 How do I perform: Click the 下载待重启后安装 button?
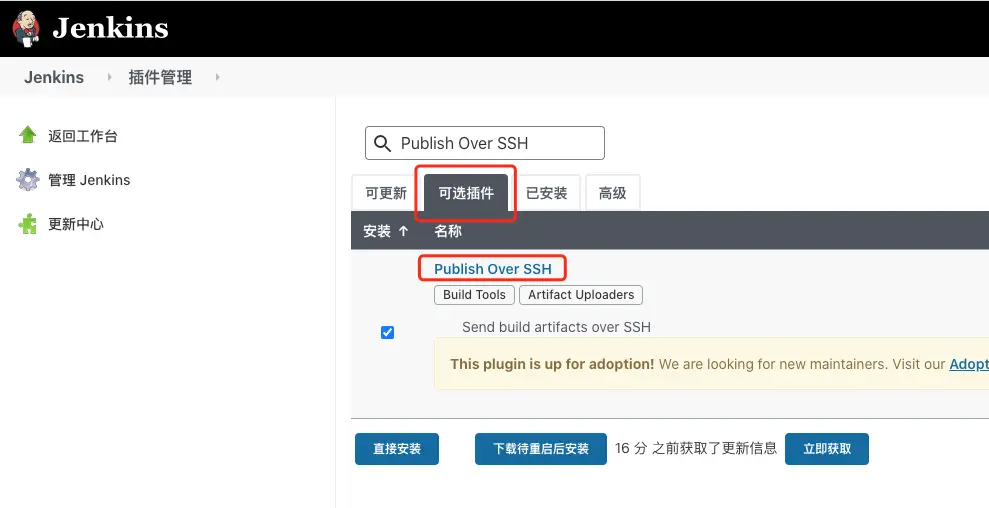pyautogui.click(x=541, y=449)
